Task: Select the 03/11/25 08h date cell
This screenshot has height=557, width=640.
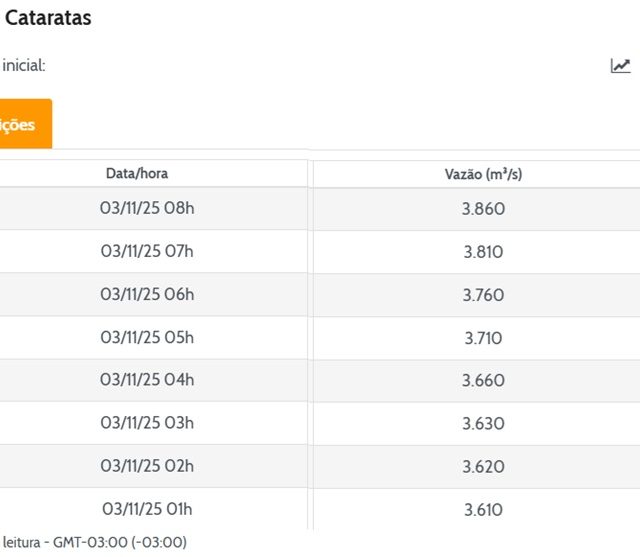Action: pyautogui.click(x=147, y=209)
